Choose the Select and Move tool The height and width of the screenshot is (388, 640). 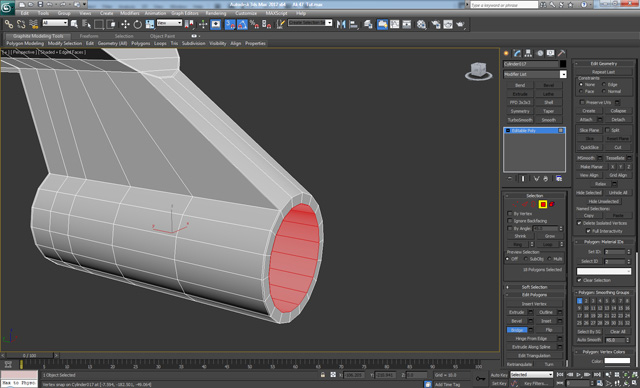125,24
